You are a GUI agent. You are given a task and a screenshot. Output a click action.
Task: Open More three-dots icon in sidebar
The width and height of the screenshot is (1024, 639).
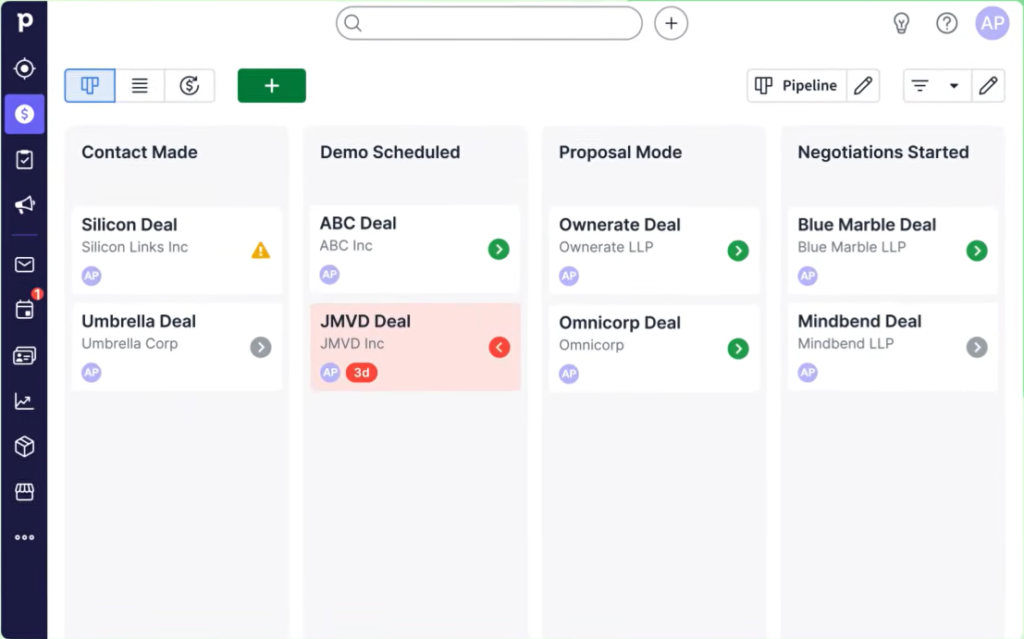coord(24,537)
